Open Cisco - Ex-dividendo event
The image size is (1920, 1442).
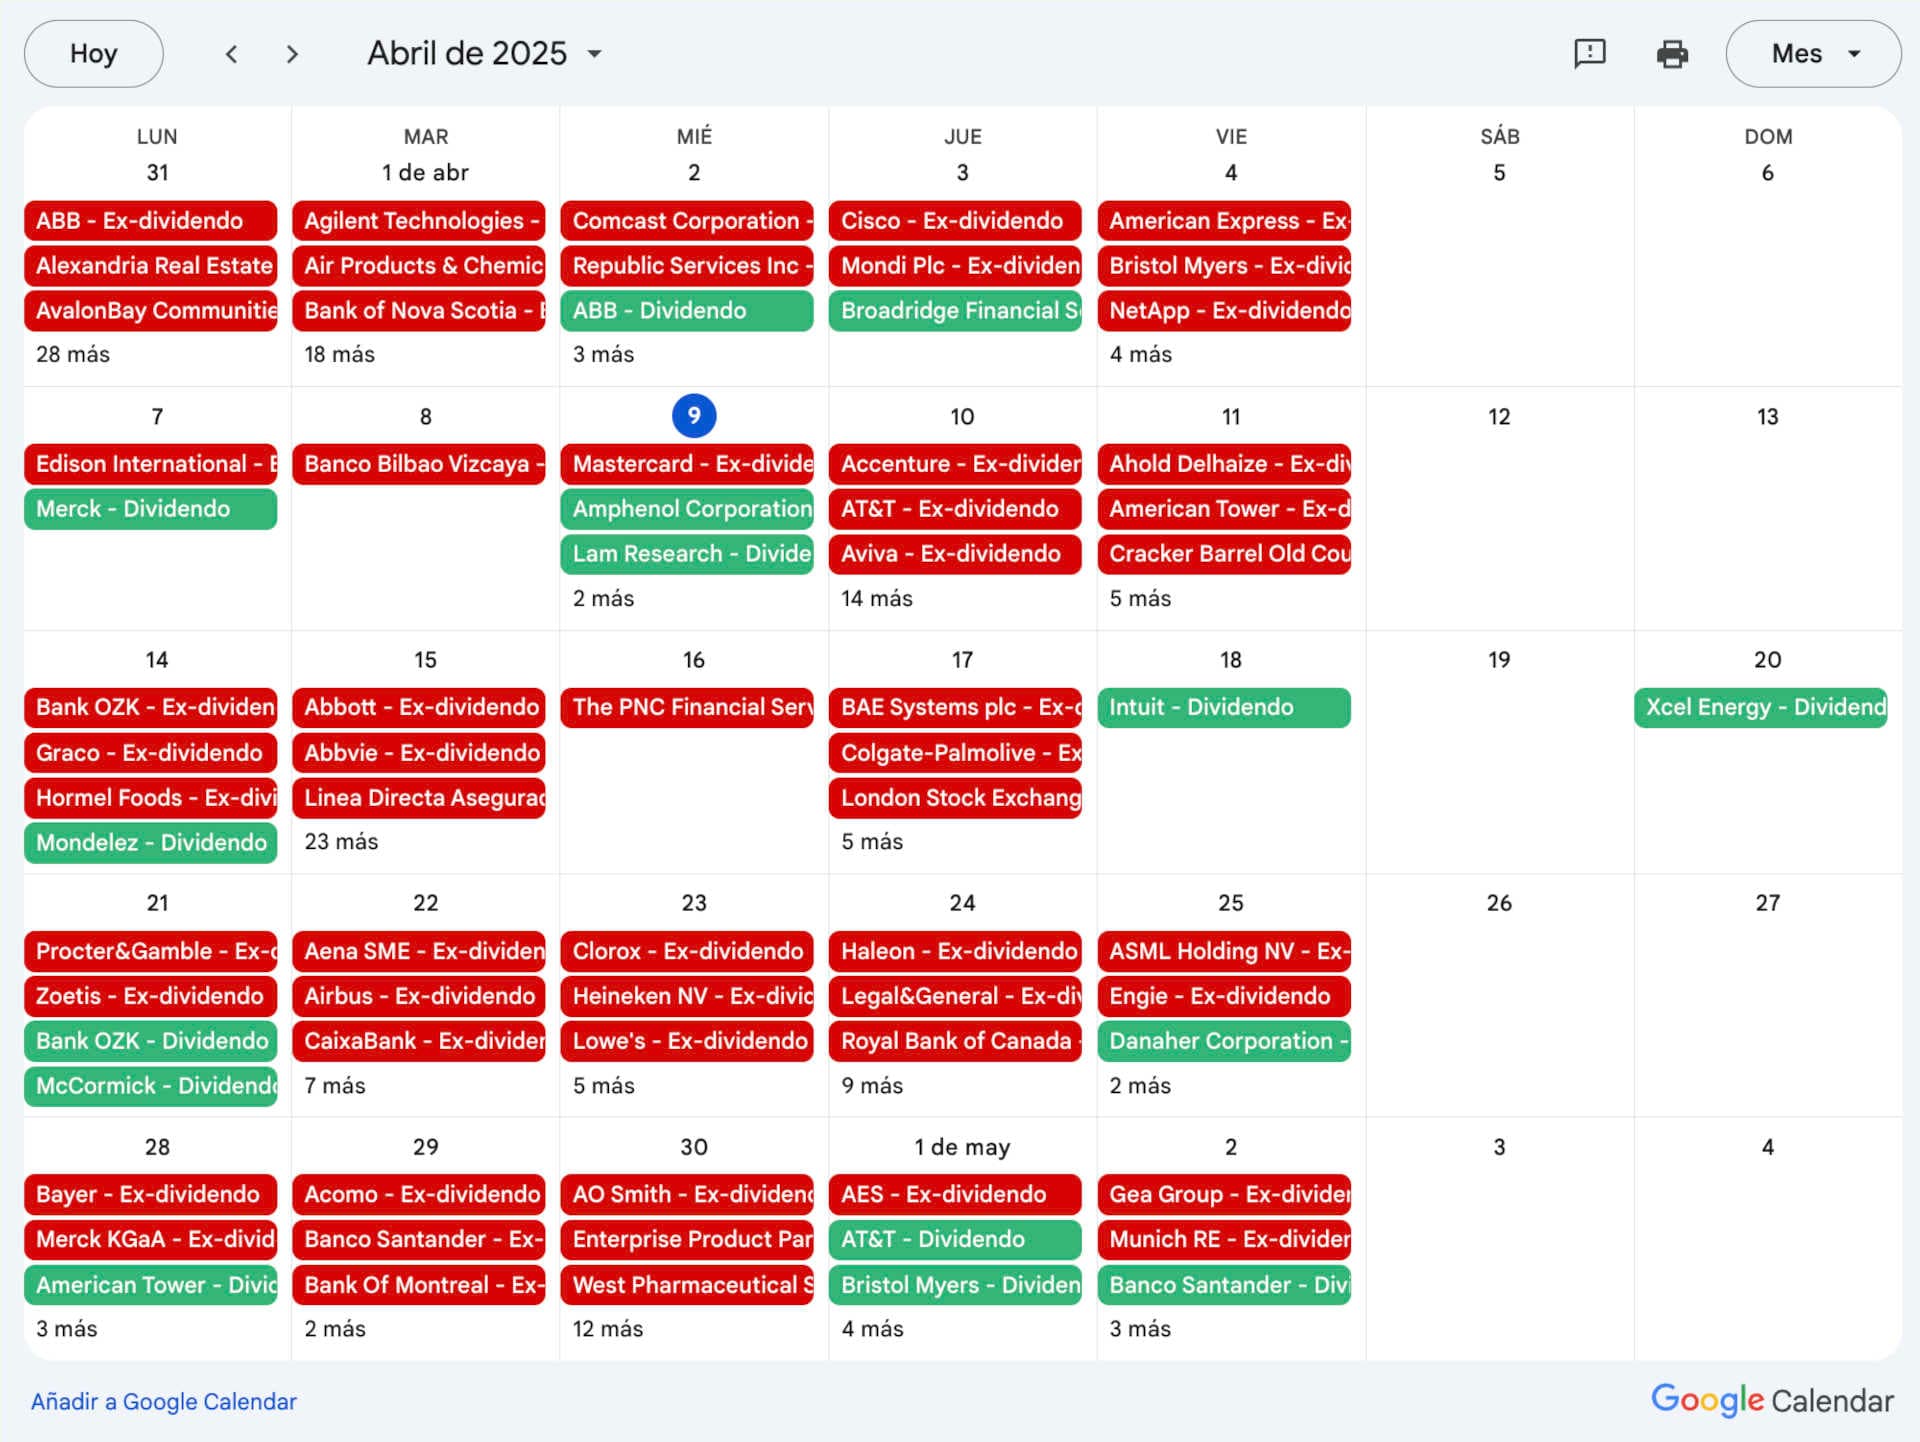pyautogui.click(x=955, y=220)
